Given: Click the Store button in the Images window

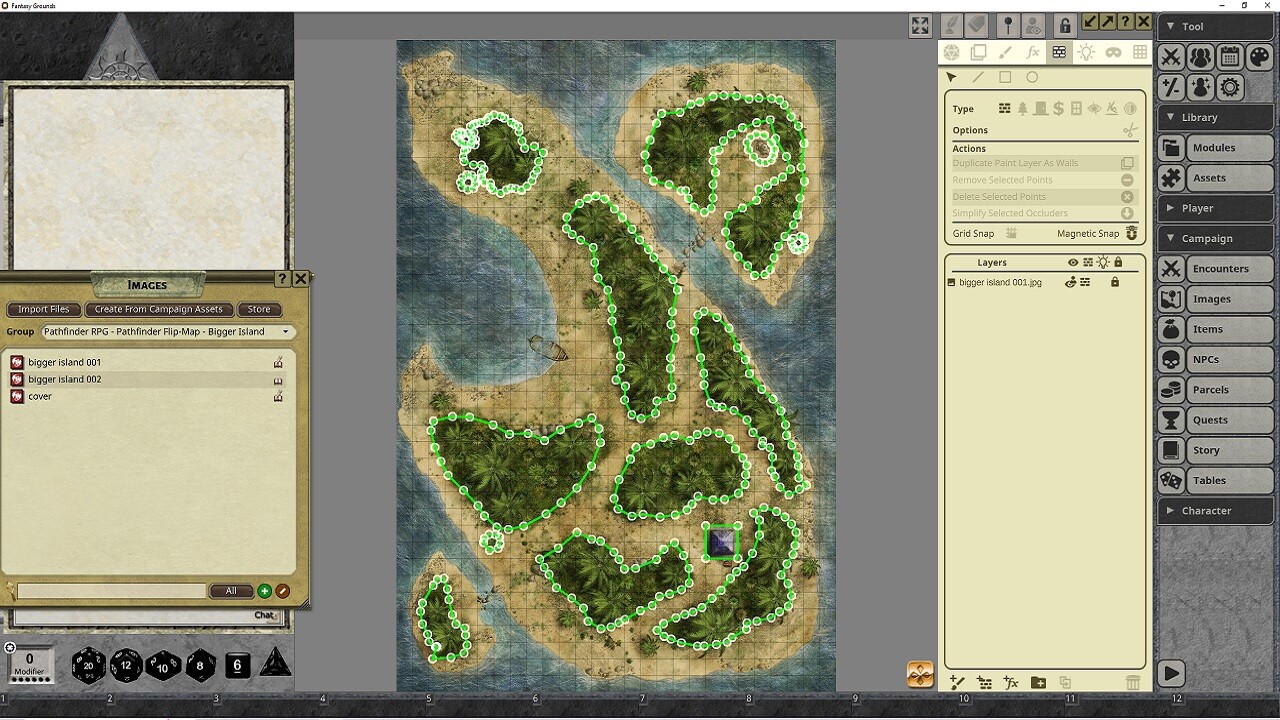Looking at the screenshot, I should (x=259, y=309).
